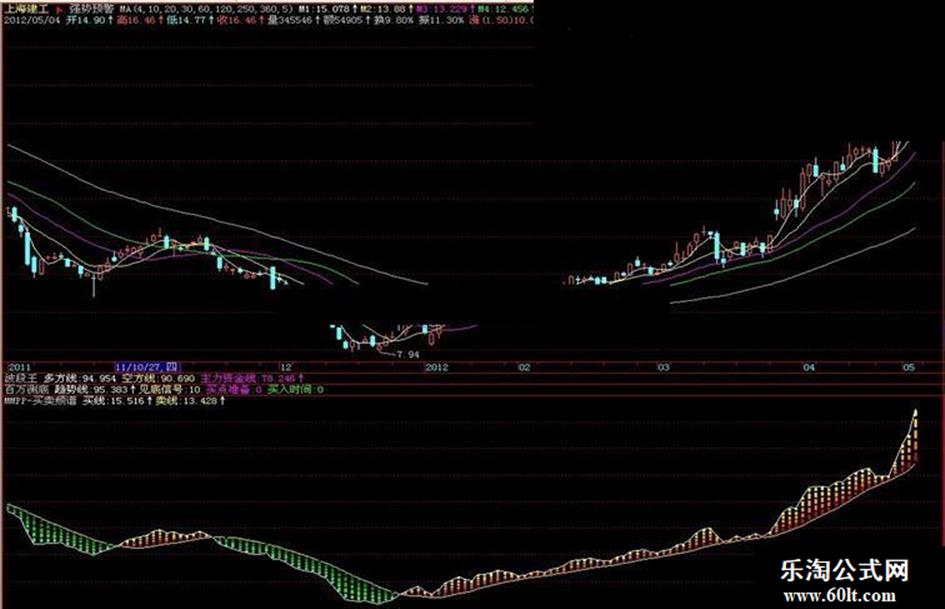The image size is (945, 609).
Task: Click the close price 收16.46
Action: (236, 21)
